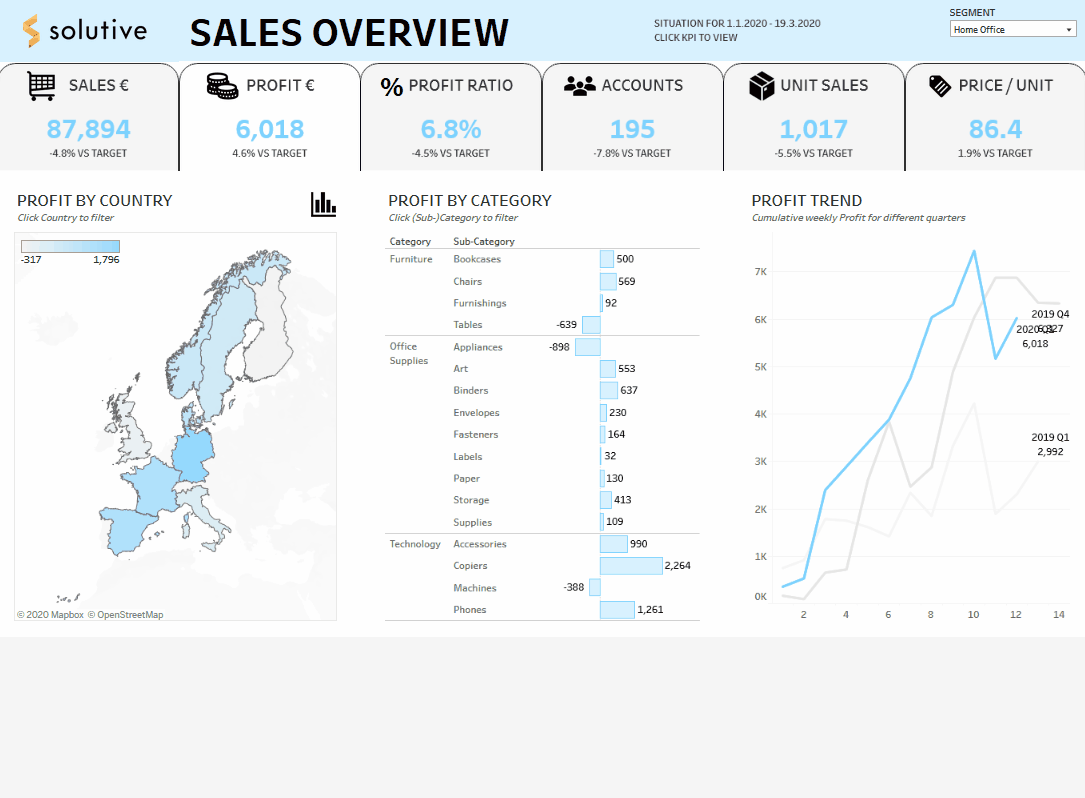
Task: Open the Segment dropdown
Action: (x=1012, y=30)
